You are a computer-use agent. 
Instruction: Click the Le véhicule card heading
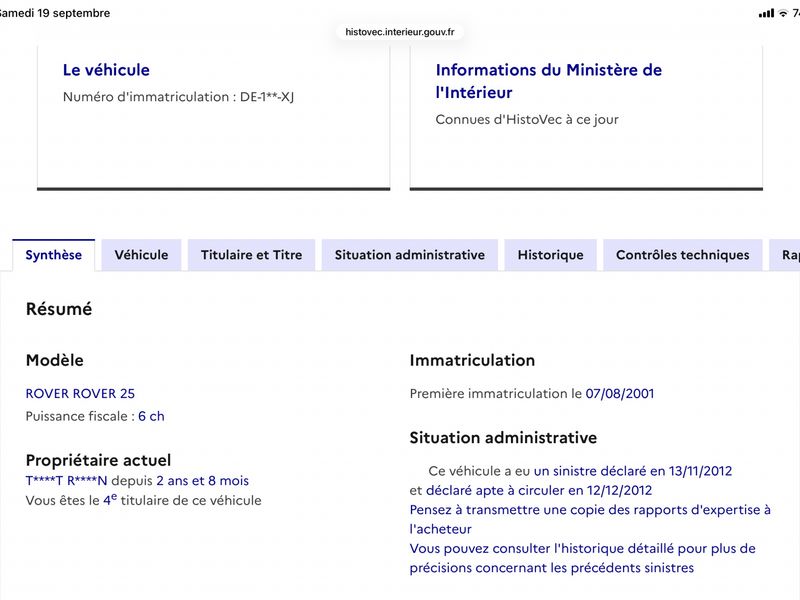[x=106, y=70]
